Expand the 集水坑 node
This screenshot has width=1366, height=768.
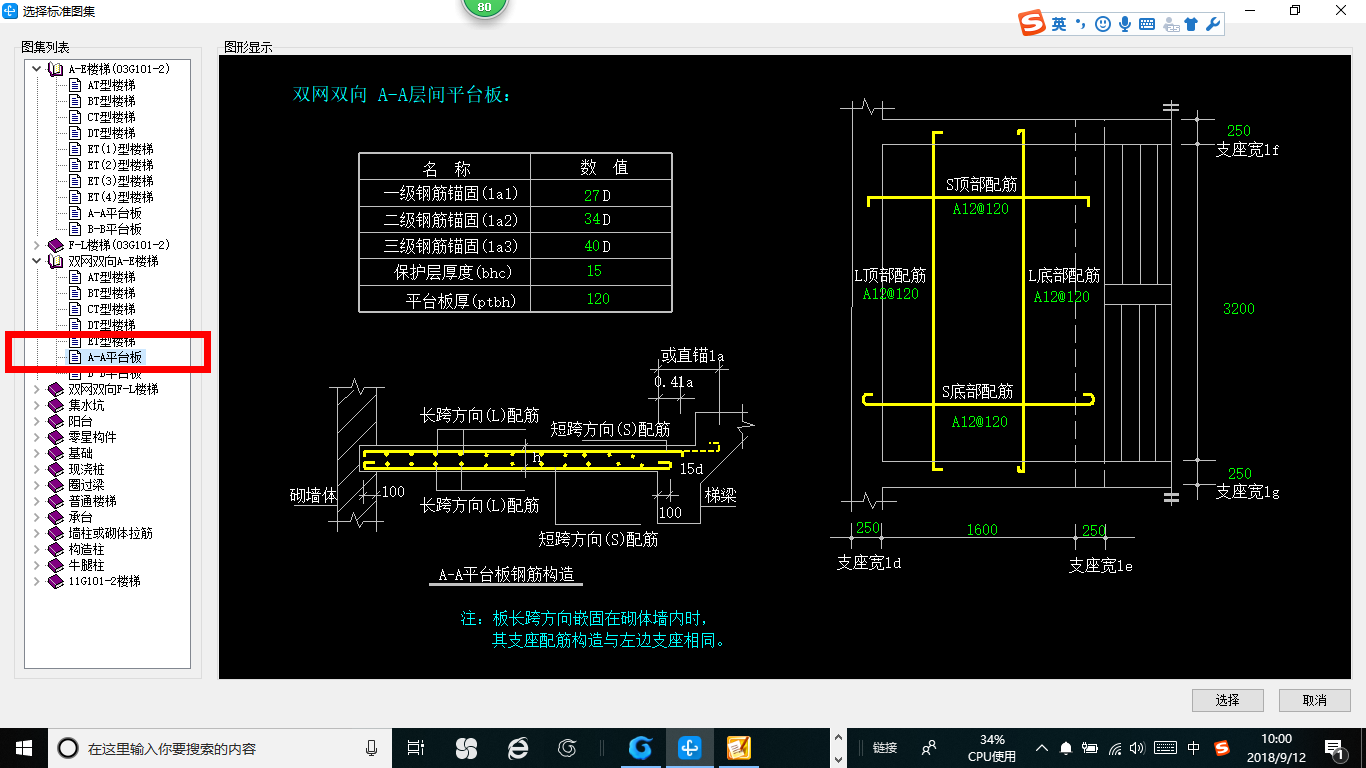[38, 405]
